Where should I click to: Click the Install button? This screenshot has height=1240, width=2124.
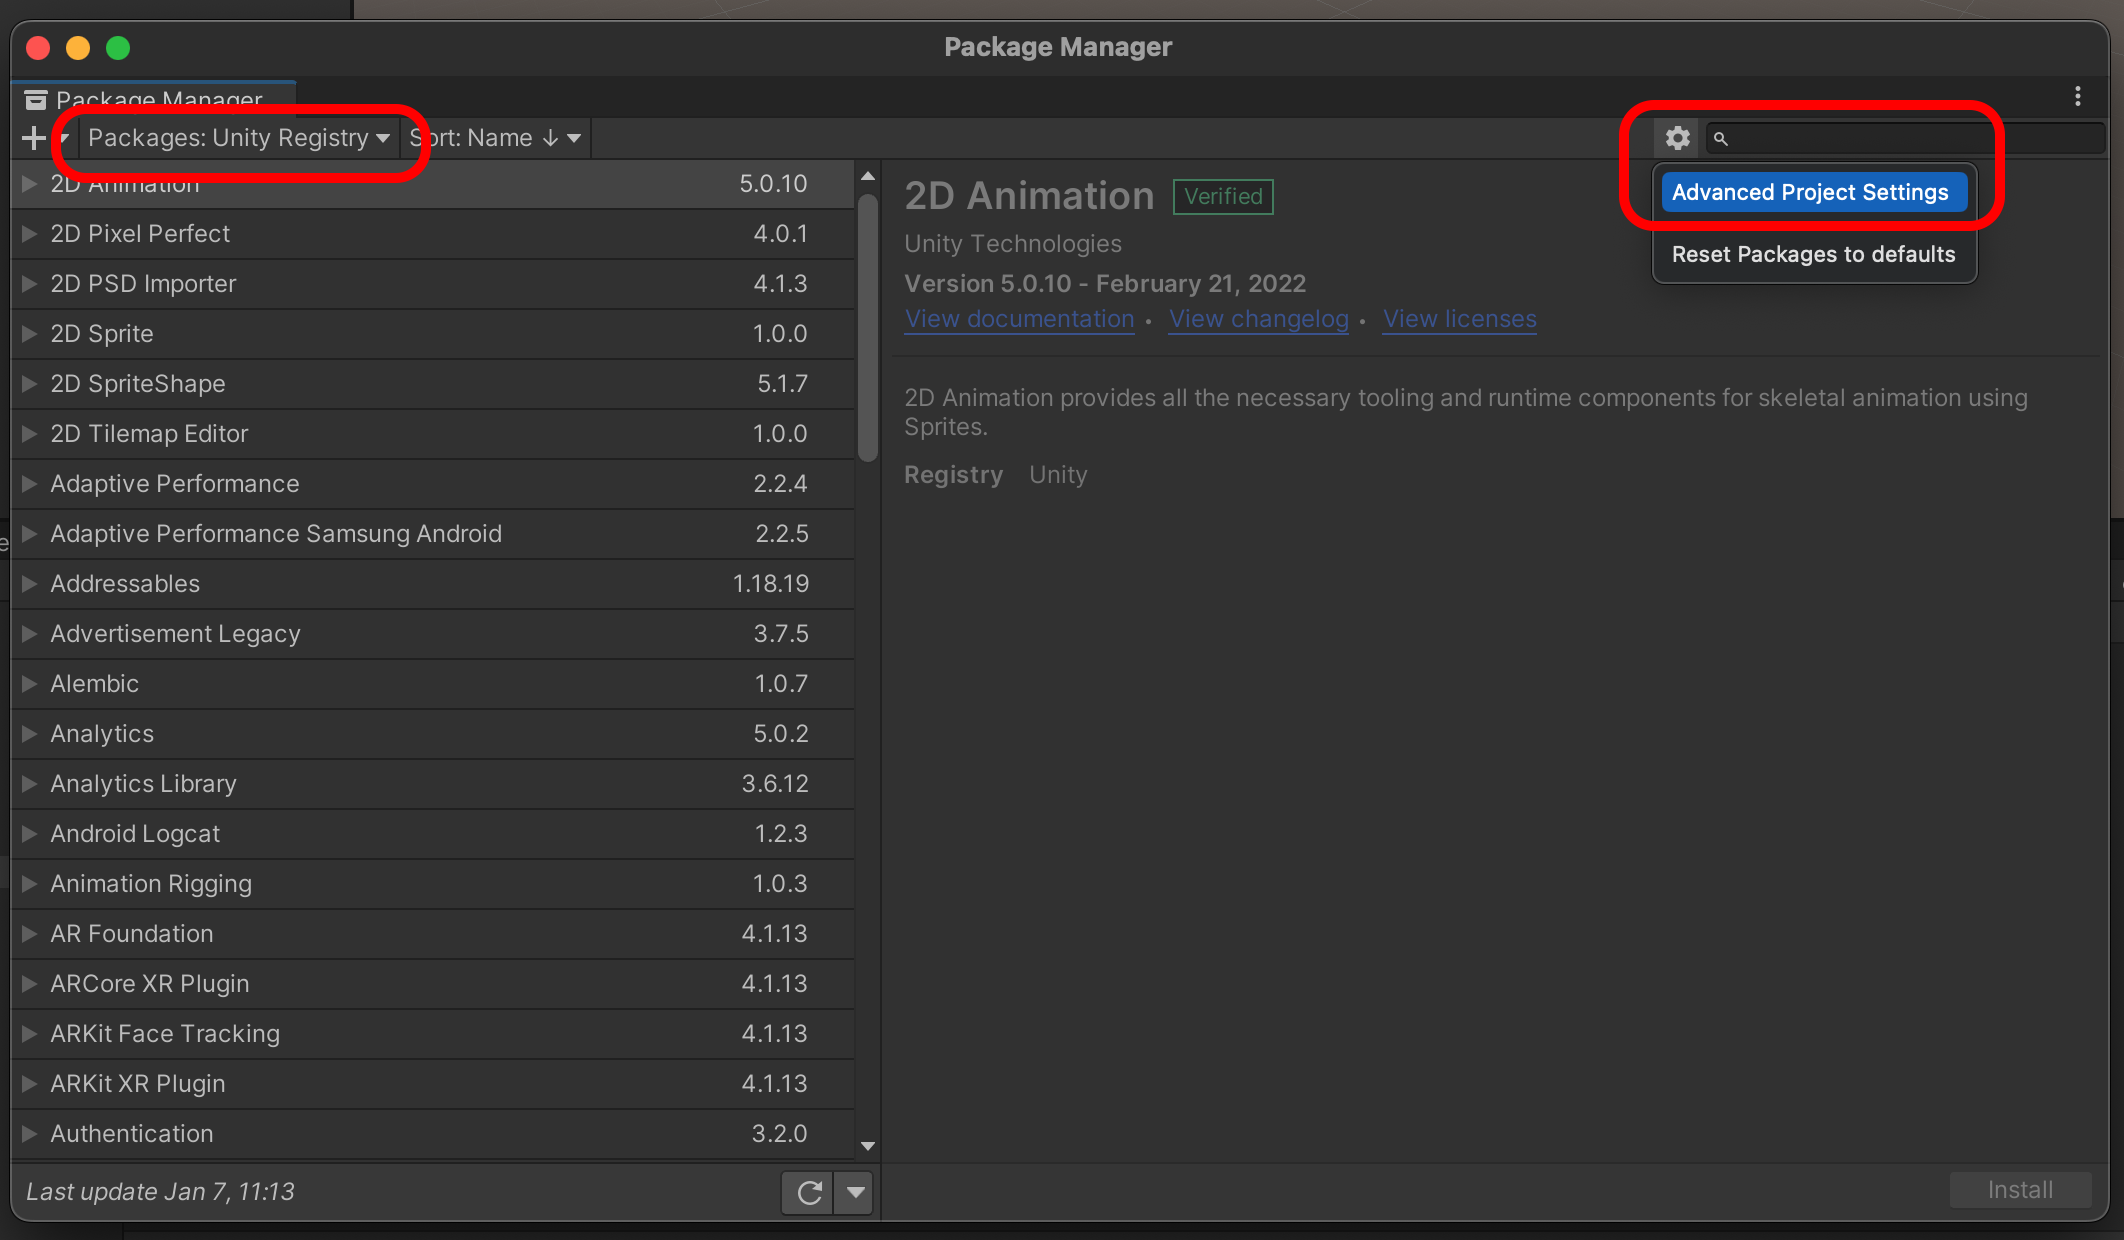(2020, 1190)
